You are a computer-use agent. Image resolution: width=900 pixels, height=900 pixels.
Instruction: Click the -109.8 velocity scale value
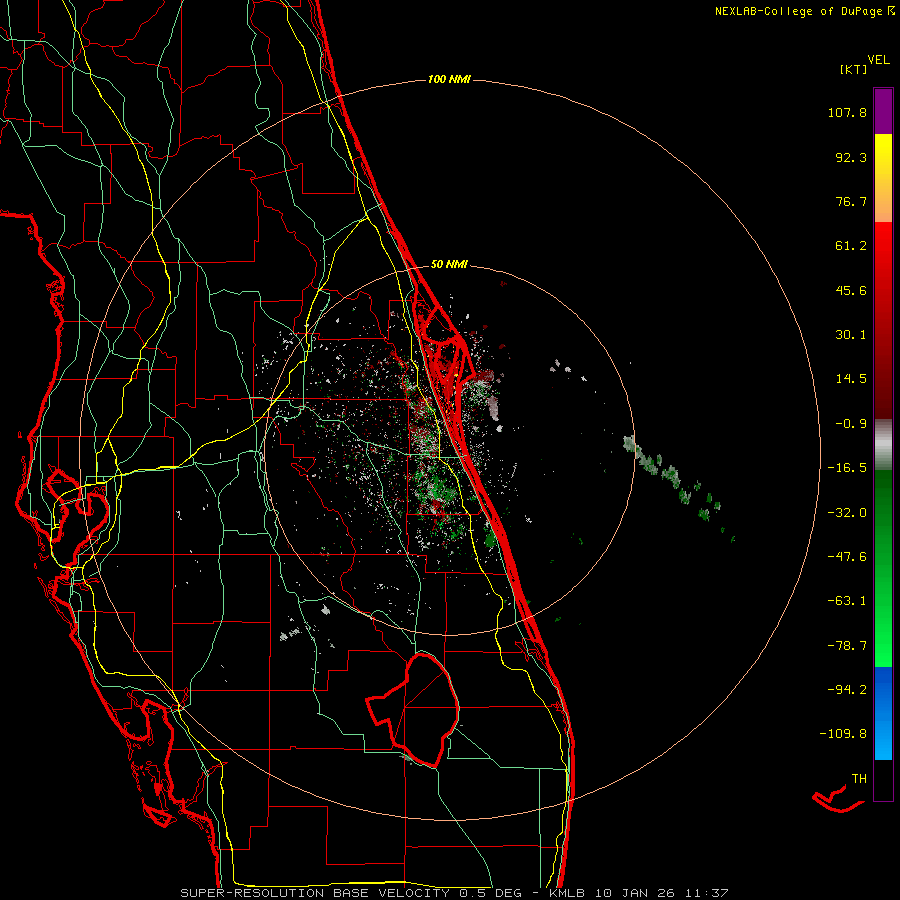[843, 734]
